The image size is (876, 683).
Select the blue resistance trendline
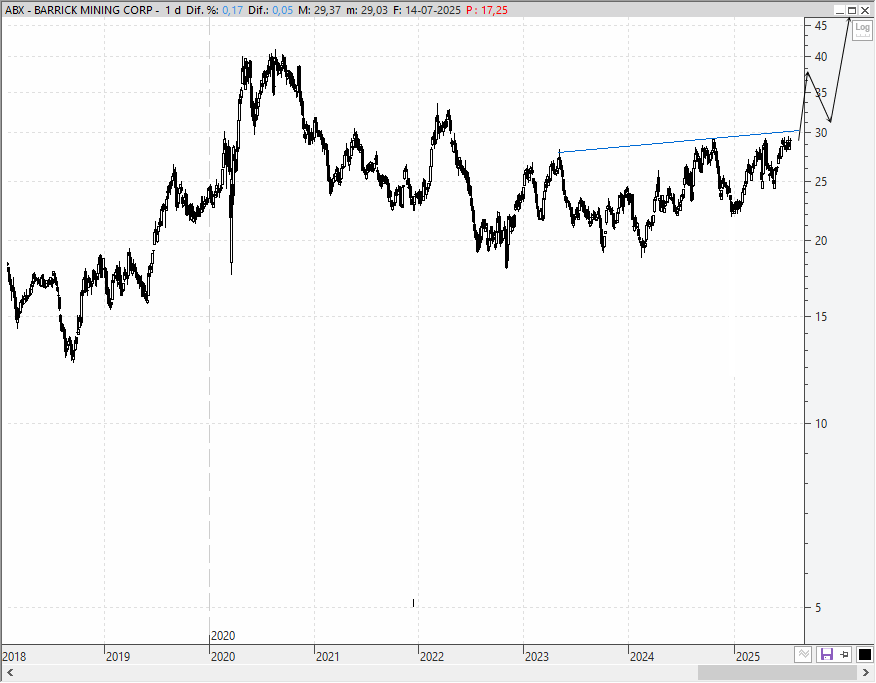click(x=679, y=141)
